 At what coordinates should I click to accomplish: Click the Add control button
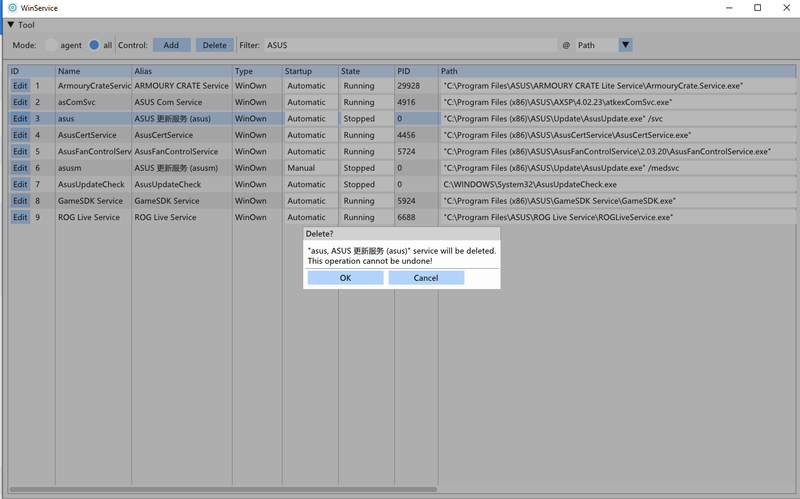click(171, 45)
